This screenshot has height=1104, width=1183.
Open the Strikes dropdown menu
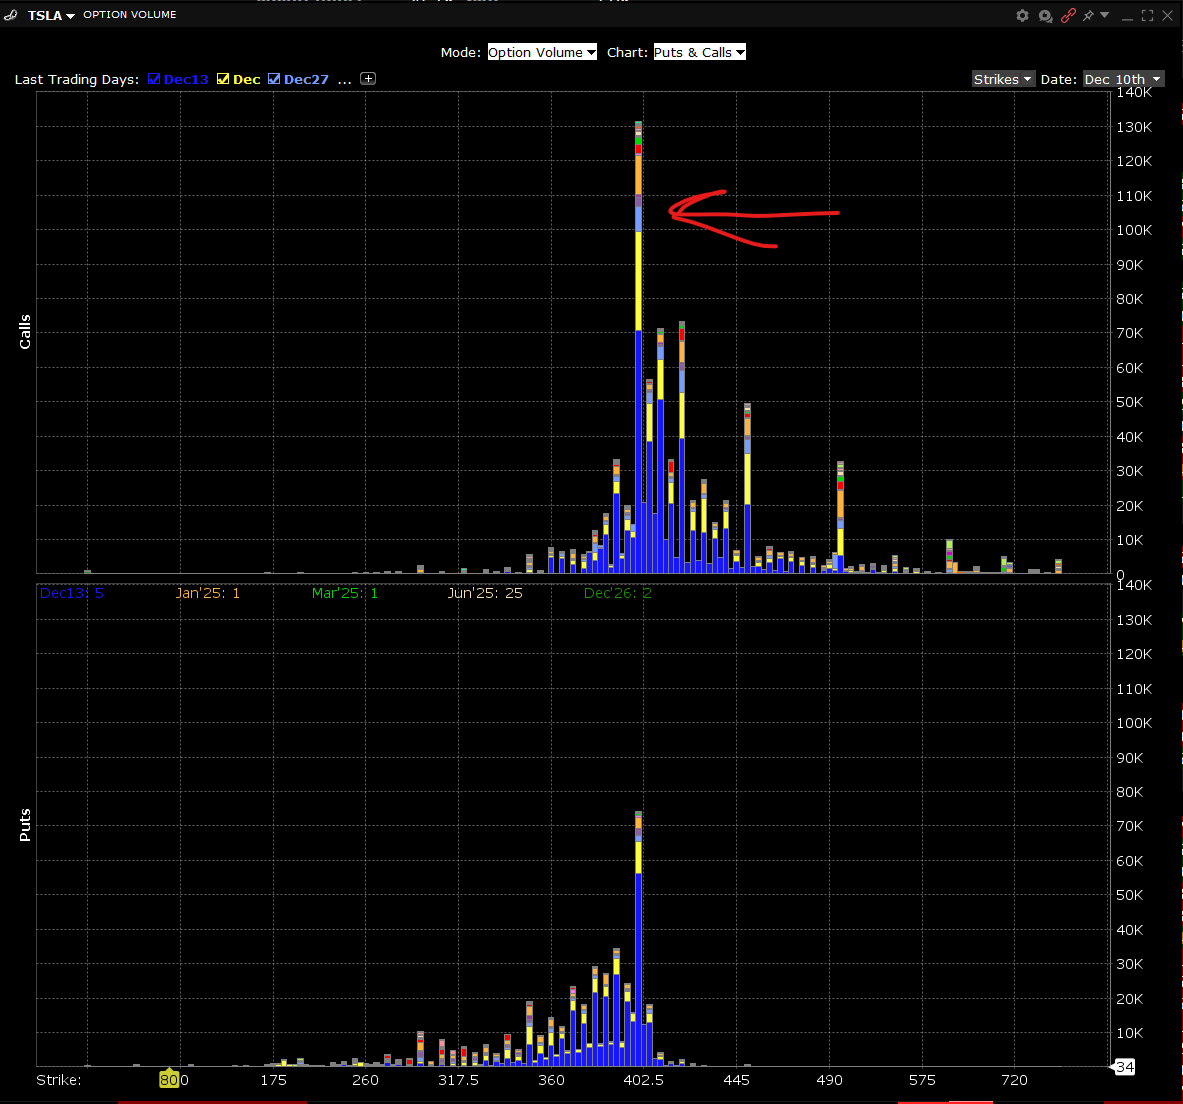1003,79
